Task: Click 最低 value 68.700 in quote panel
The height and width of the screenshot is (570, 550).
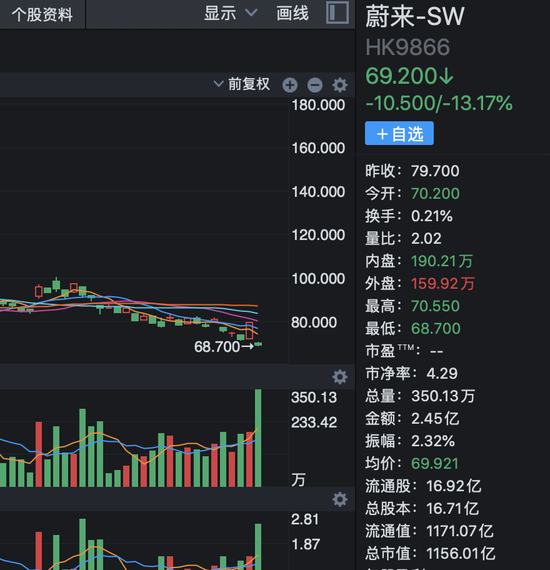Action: point(435,329)
